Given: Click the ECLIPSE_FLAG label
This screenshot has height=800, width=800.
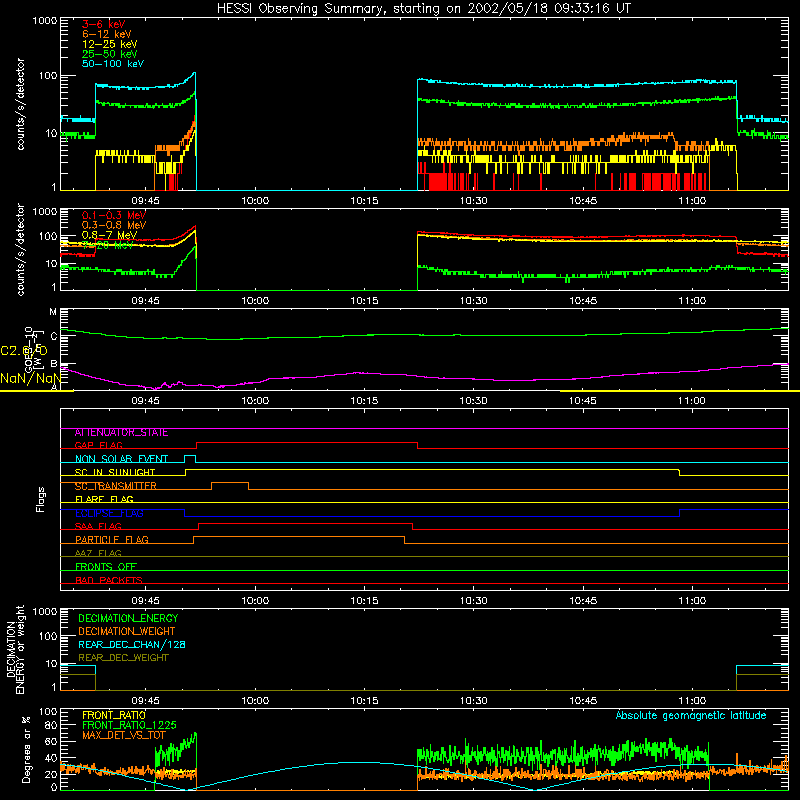Looking at the screenshot, I should coord(109,513).
